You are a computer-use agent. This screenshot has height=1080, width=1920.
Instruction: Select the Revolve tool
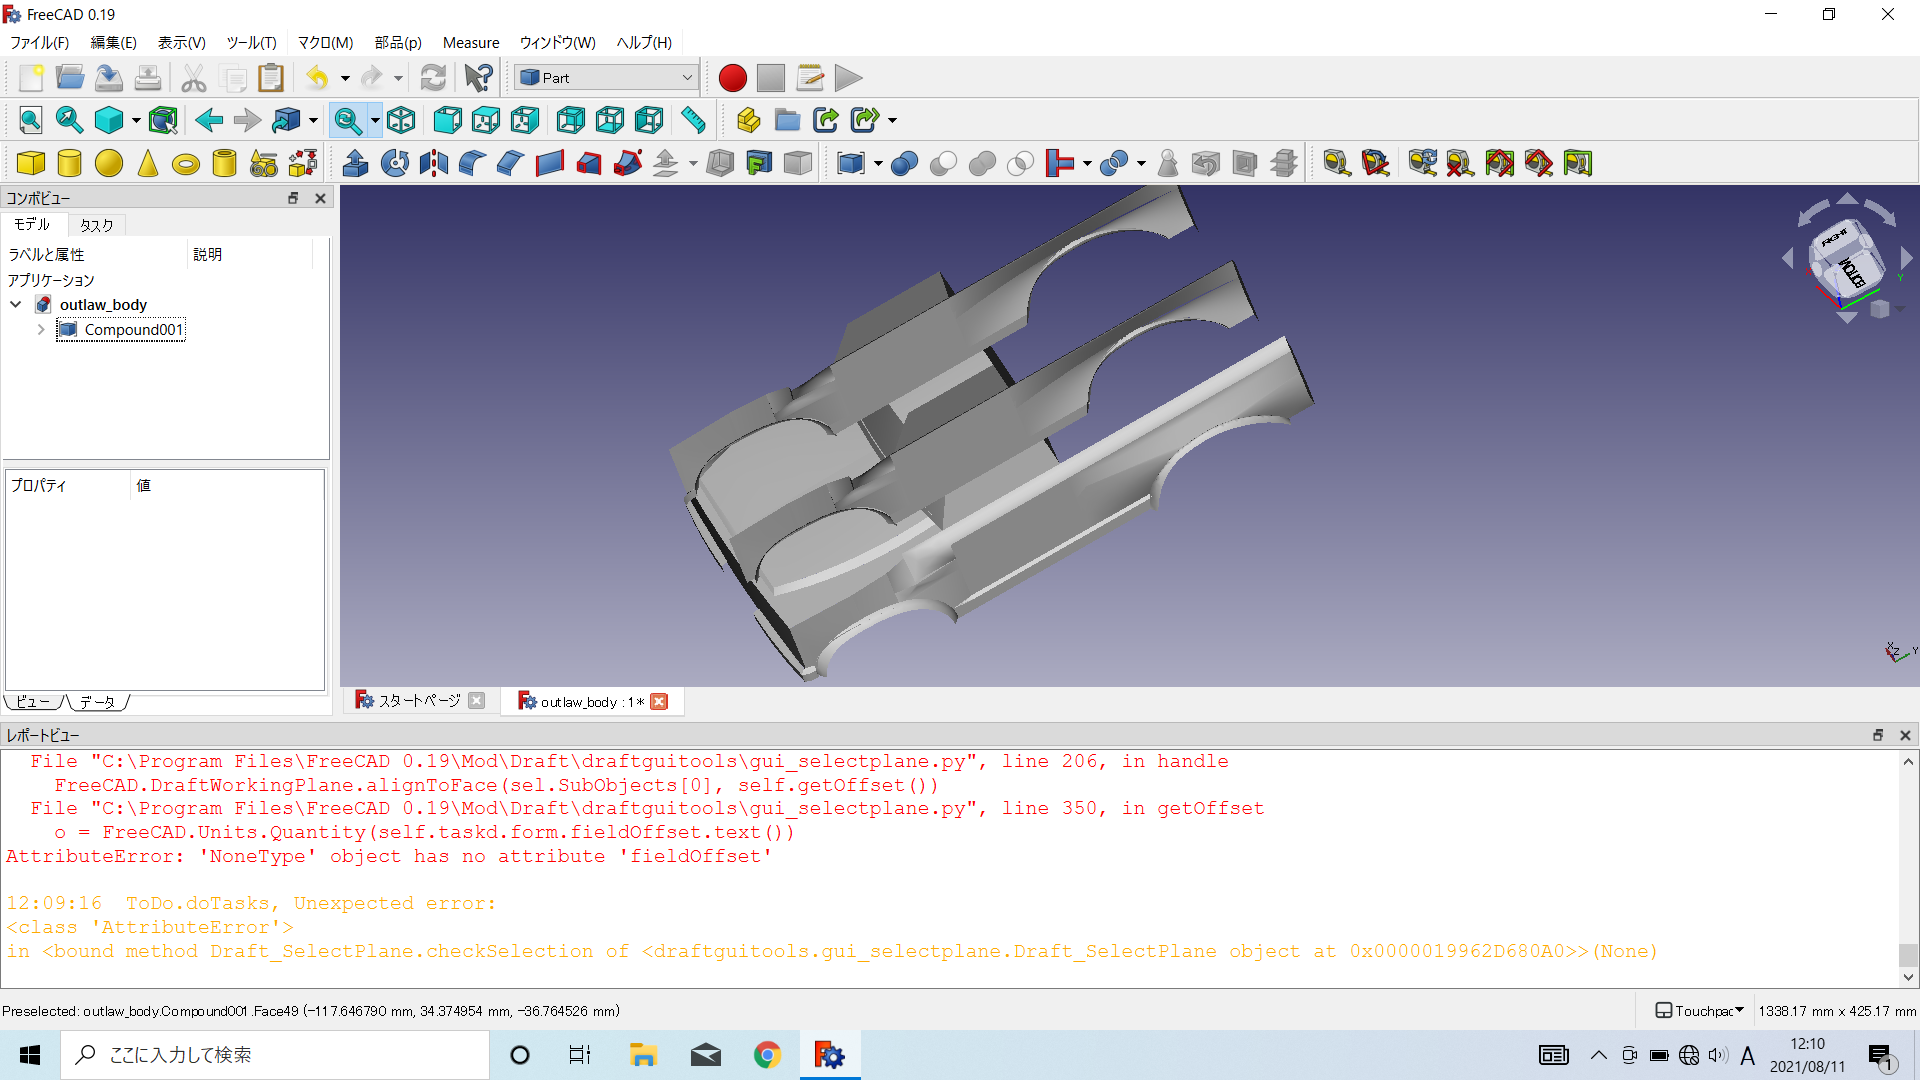pos(395,163)
